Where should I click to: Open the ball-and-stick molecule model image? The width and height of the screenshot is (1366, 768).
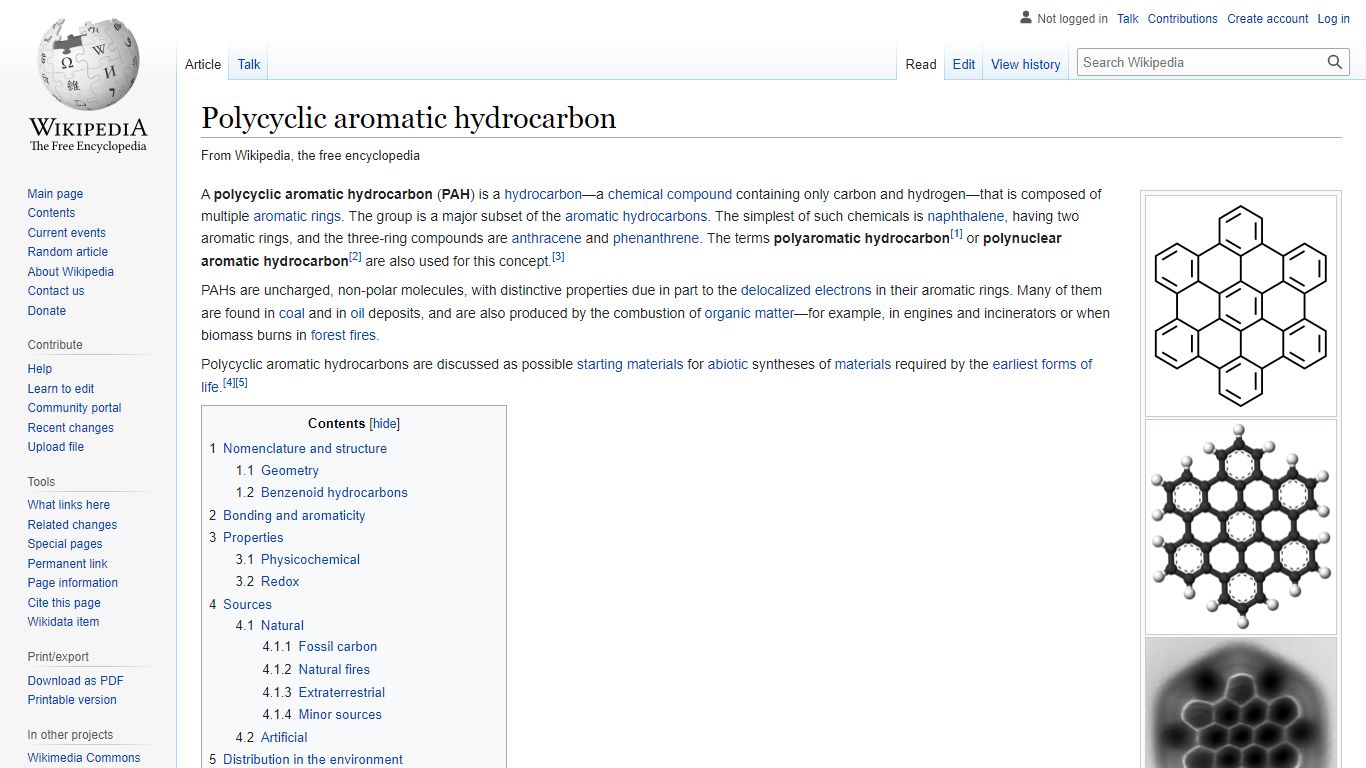pyautogui.click(x=1240, y=526)
